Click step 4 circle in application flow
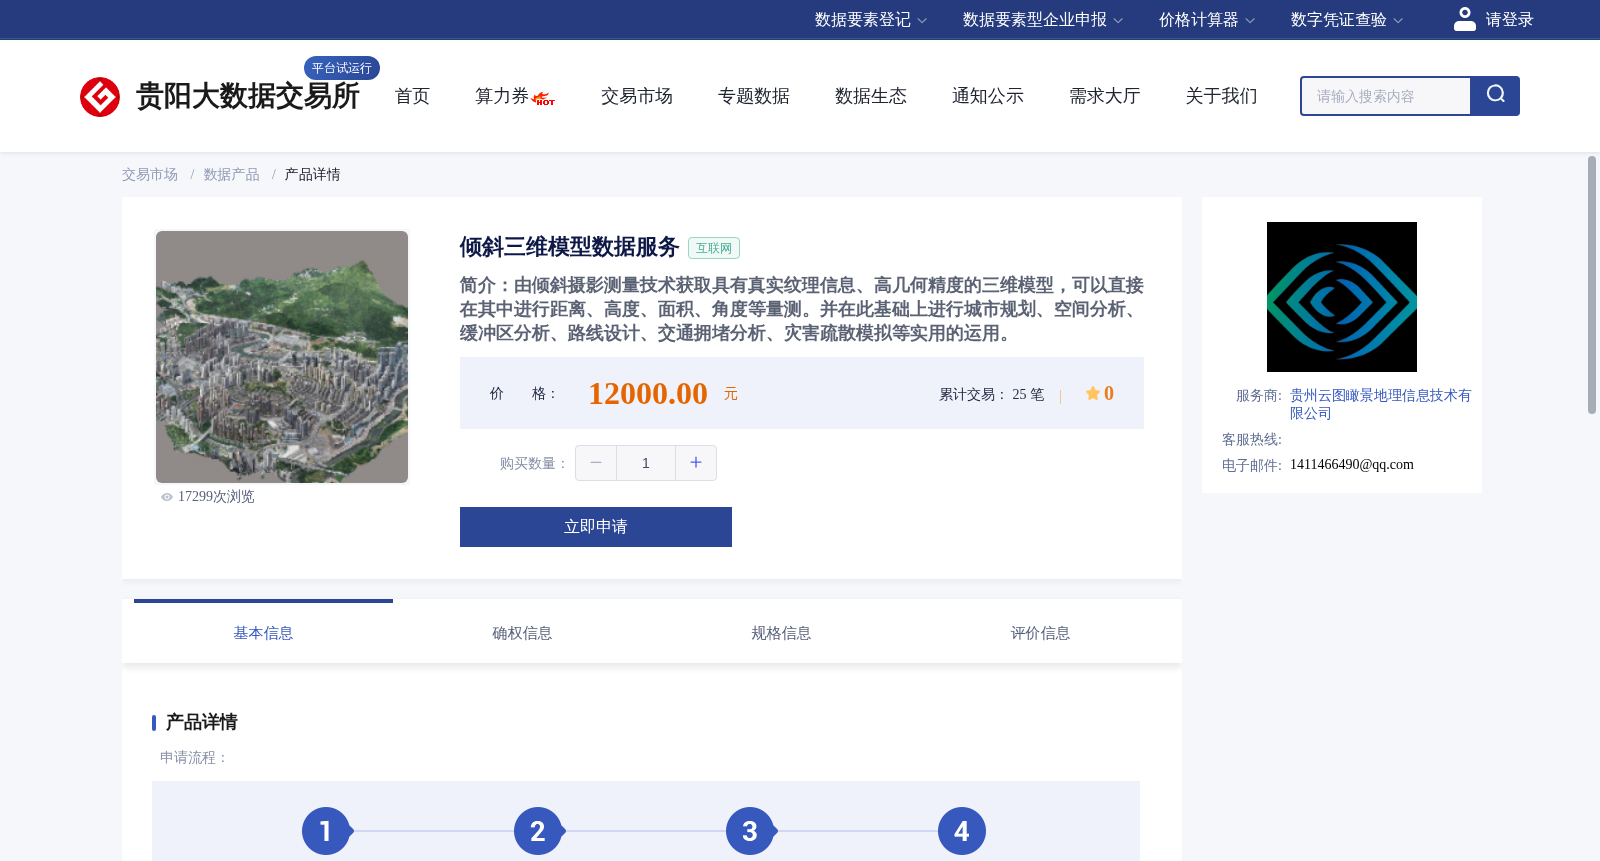 [961, 831]
